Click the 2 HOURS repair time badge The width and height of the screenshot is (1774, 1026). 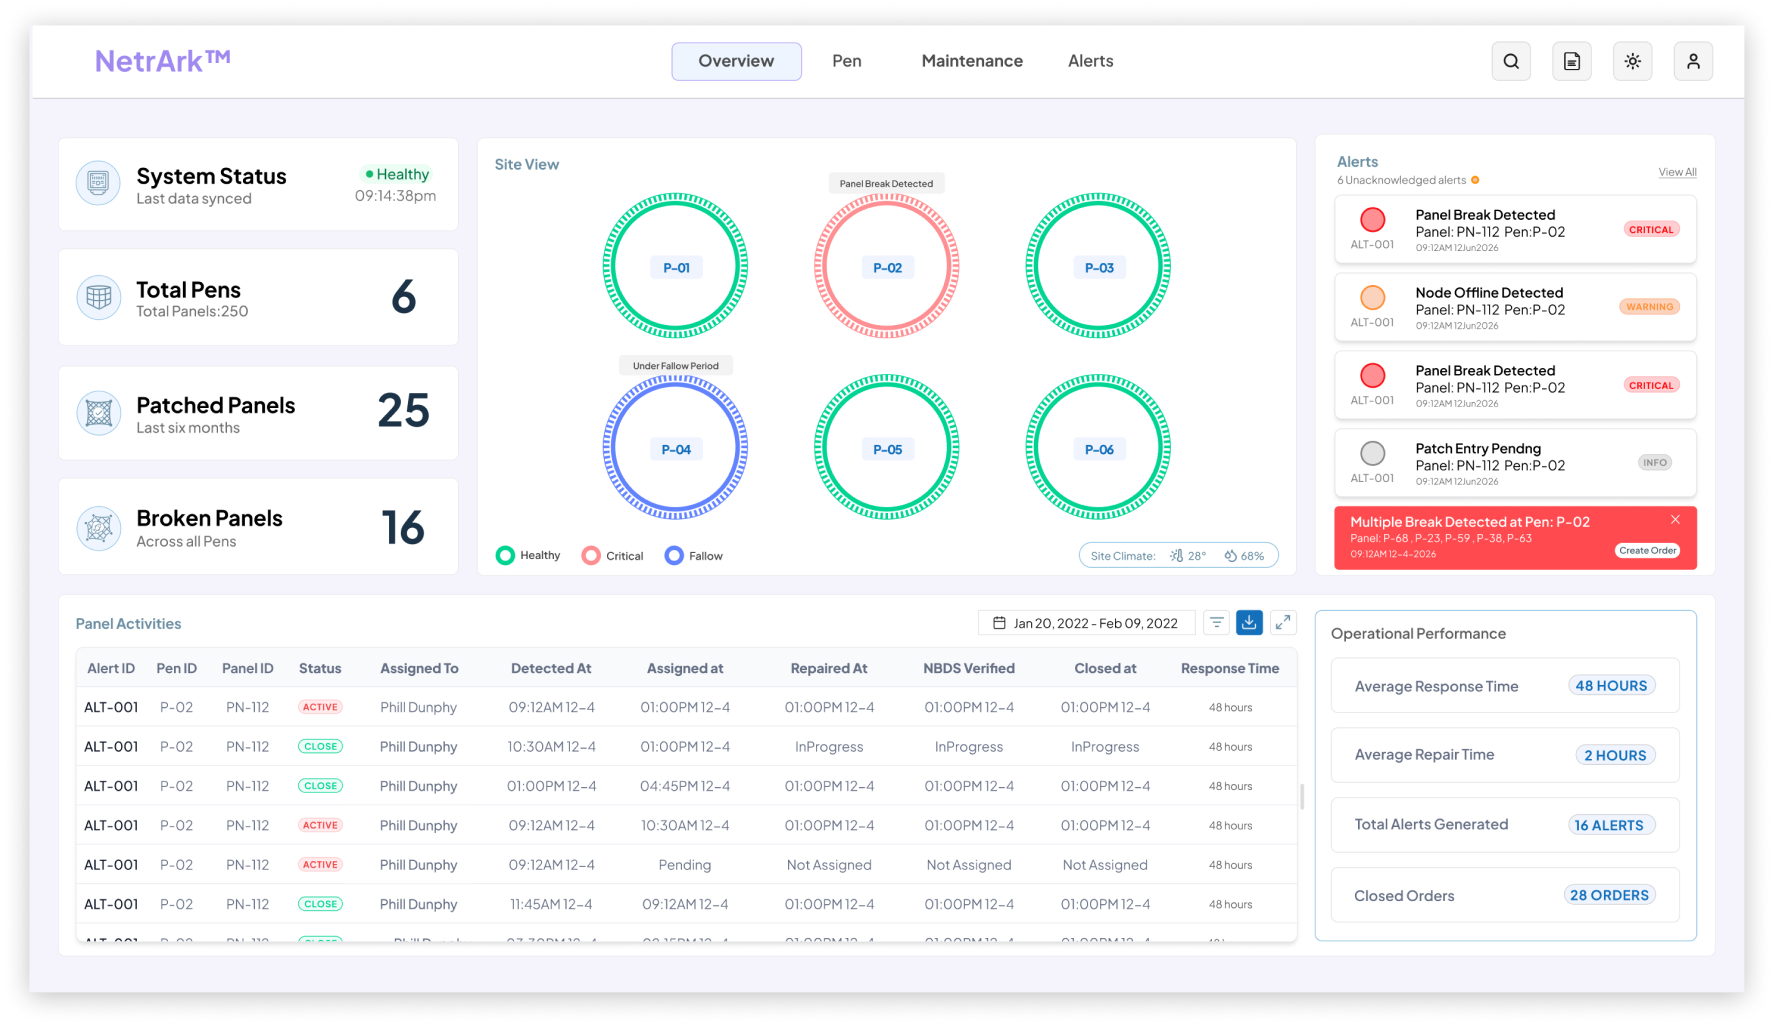[x=1615, y=755]
